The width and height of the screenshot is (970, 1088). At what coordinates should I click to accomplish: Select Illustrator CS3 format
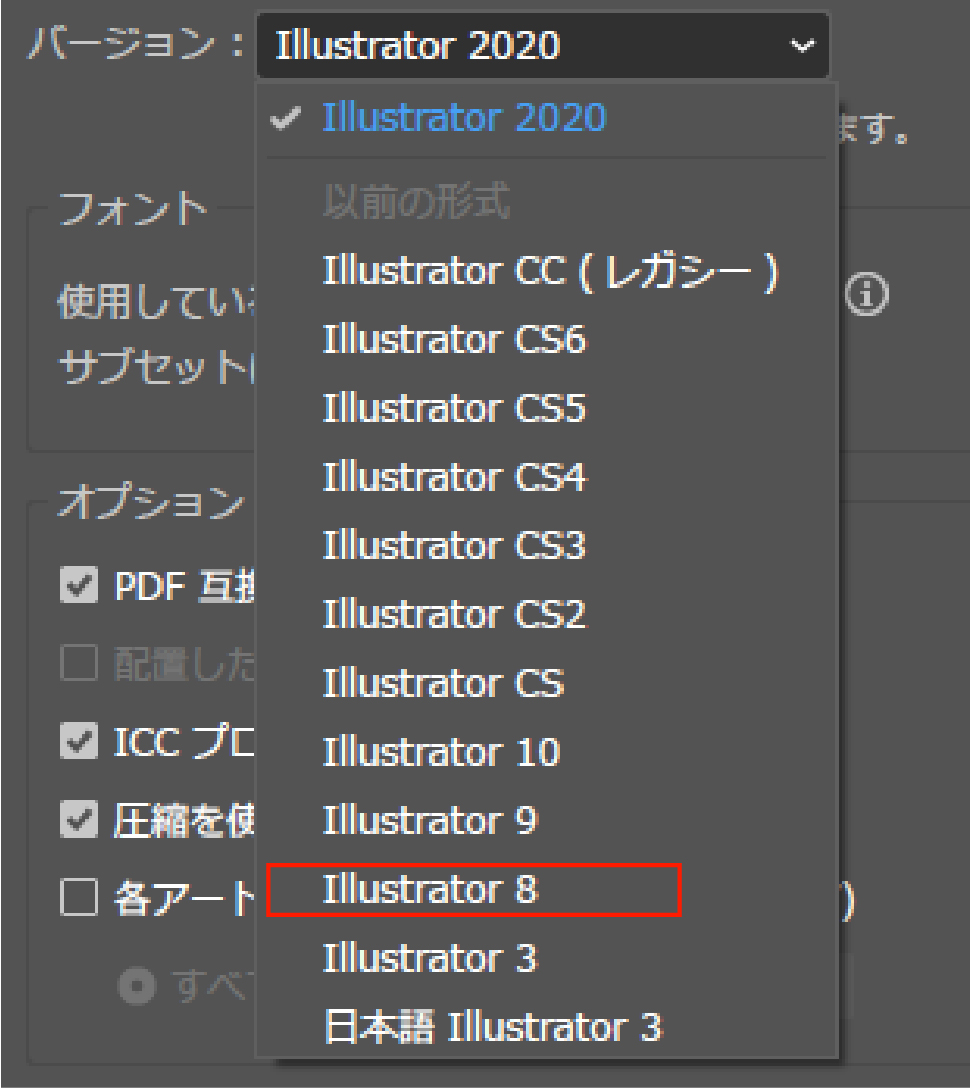(x=454, y=546)
